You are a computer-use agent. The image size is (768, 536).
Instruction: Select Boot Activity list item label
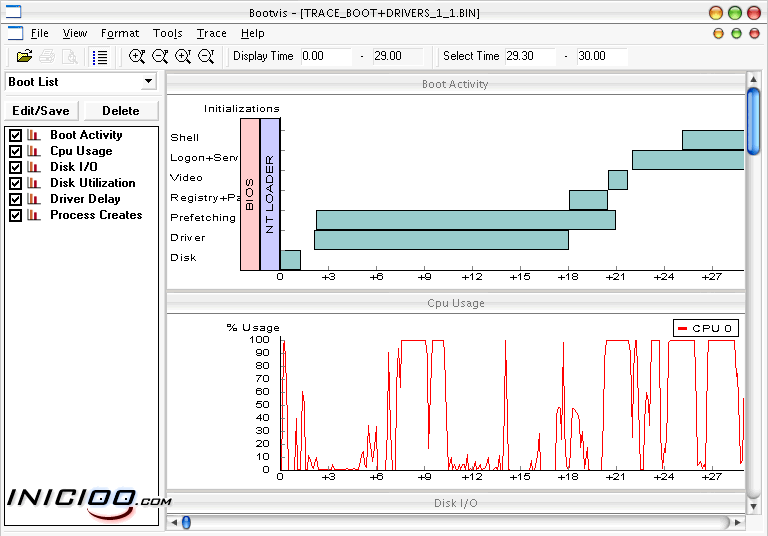point(86,135)
